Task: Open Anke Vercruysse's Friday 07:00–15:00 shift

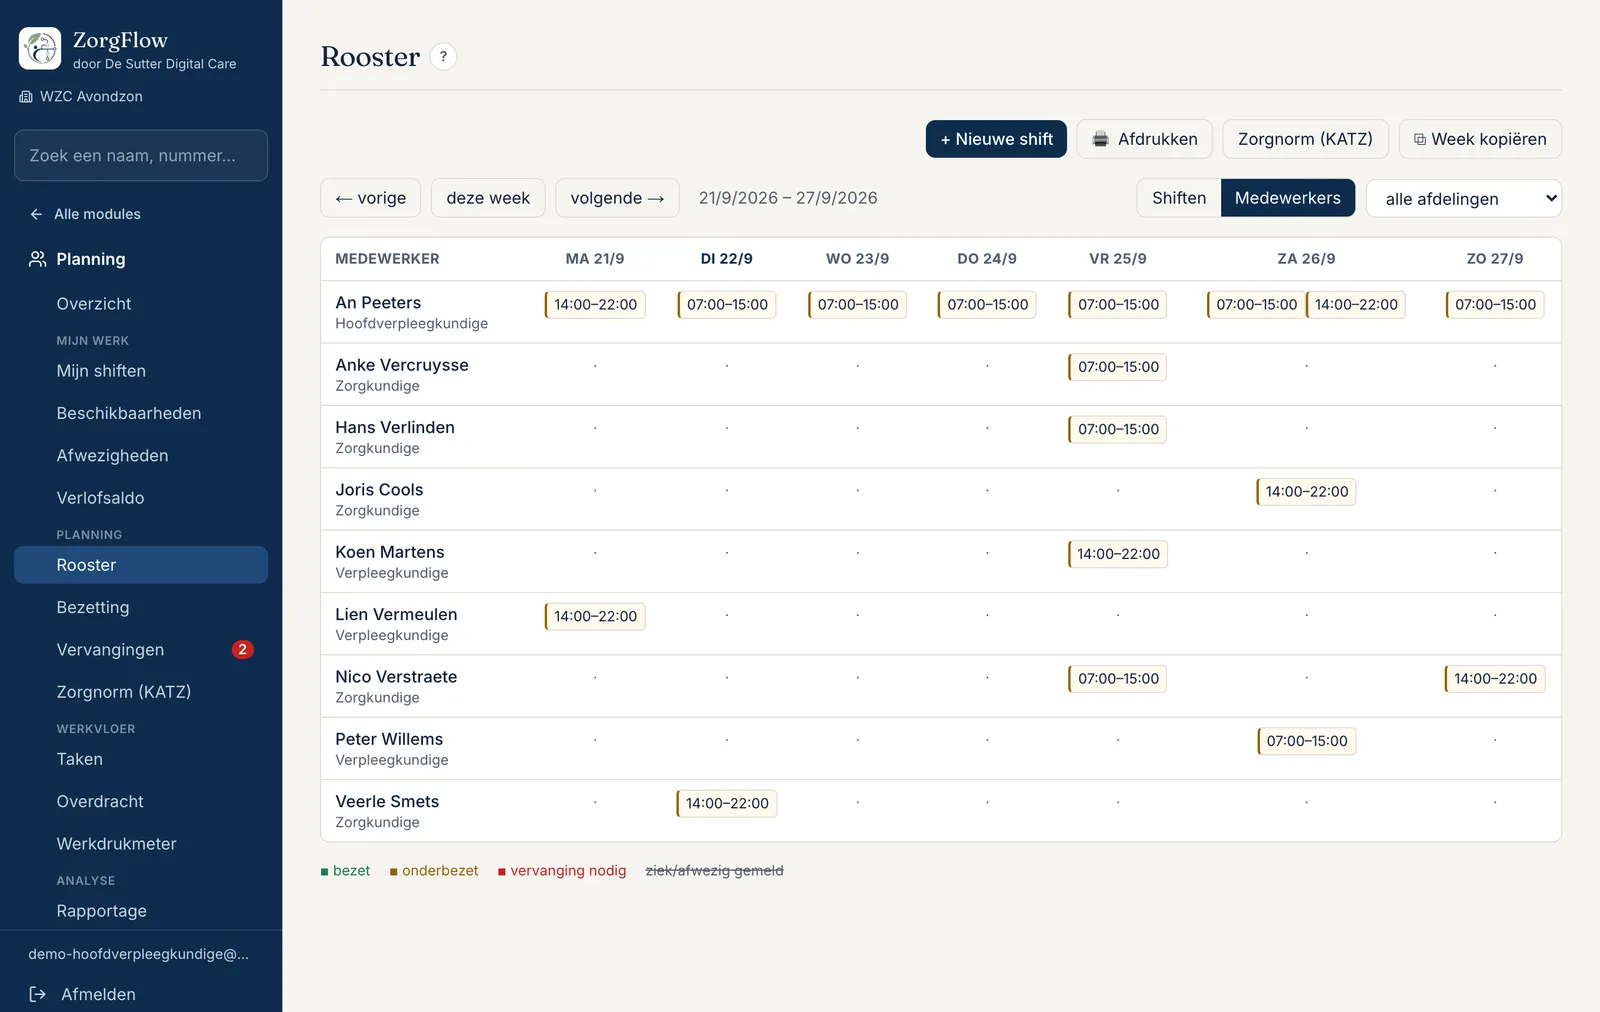Action: [x=1118, y=367]
